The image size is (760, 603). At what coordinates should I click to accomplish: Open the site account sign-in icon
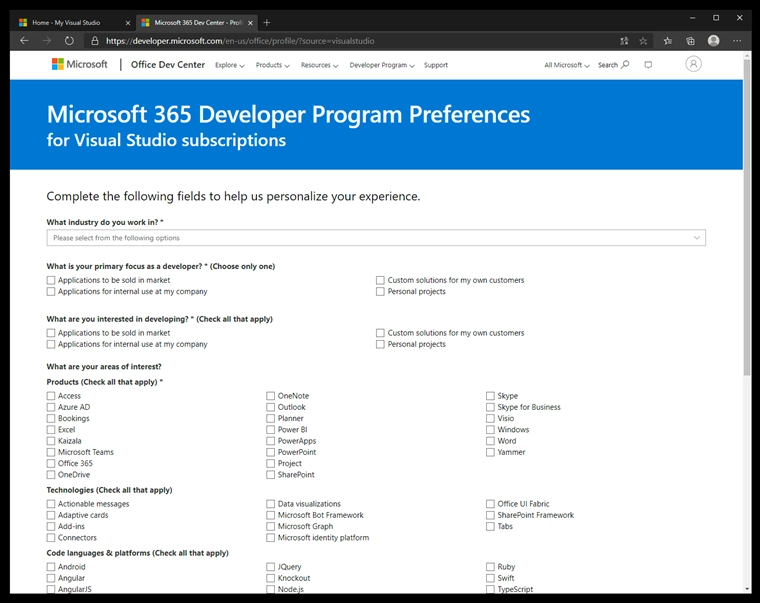coord(693,64)
